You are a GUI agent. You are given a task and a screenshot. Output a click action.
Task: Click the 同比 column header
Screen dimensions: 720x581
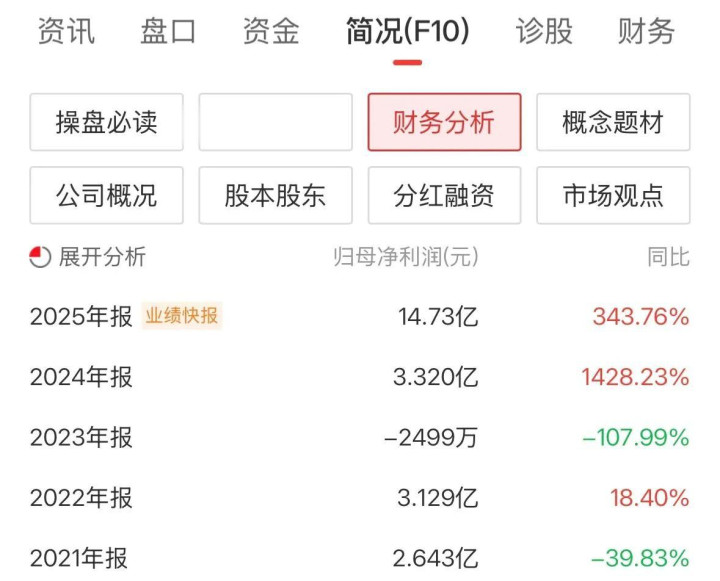(x=667, y=257)
